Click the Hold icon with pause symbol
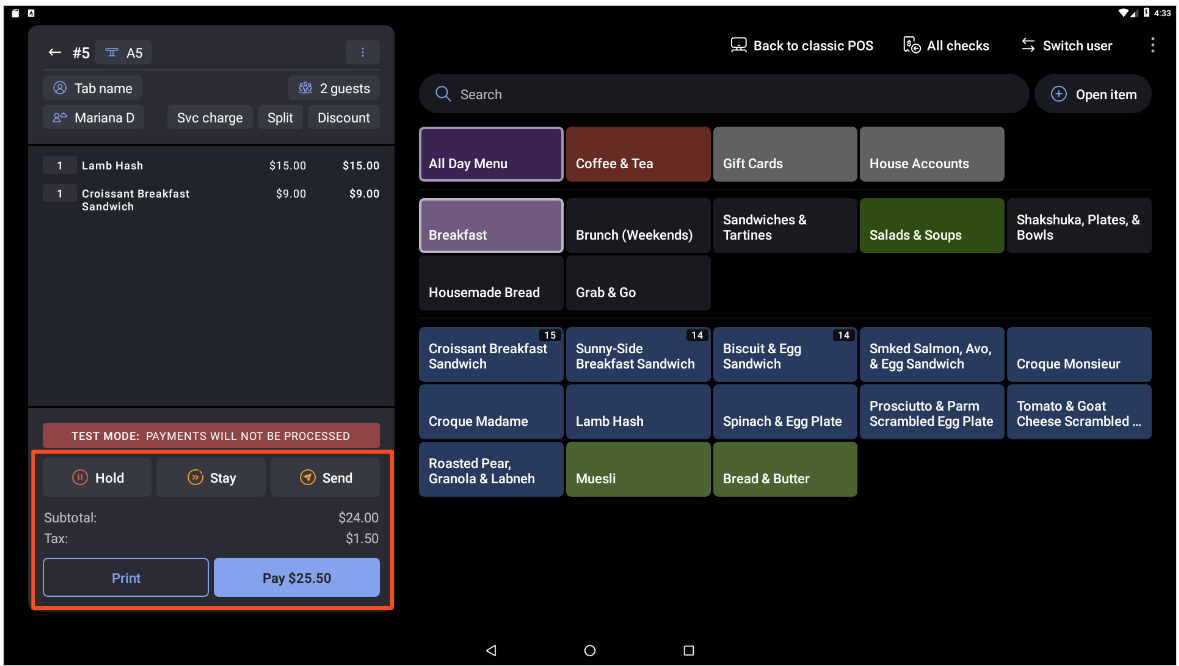1179x666 pixels. (x=79, y=477)
